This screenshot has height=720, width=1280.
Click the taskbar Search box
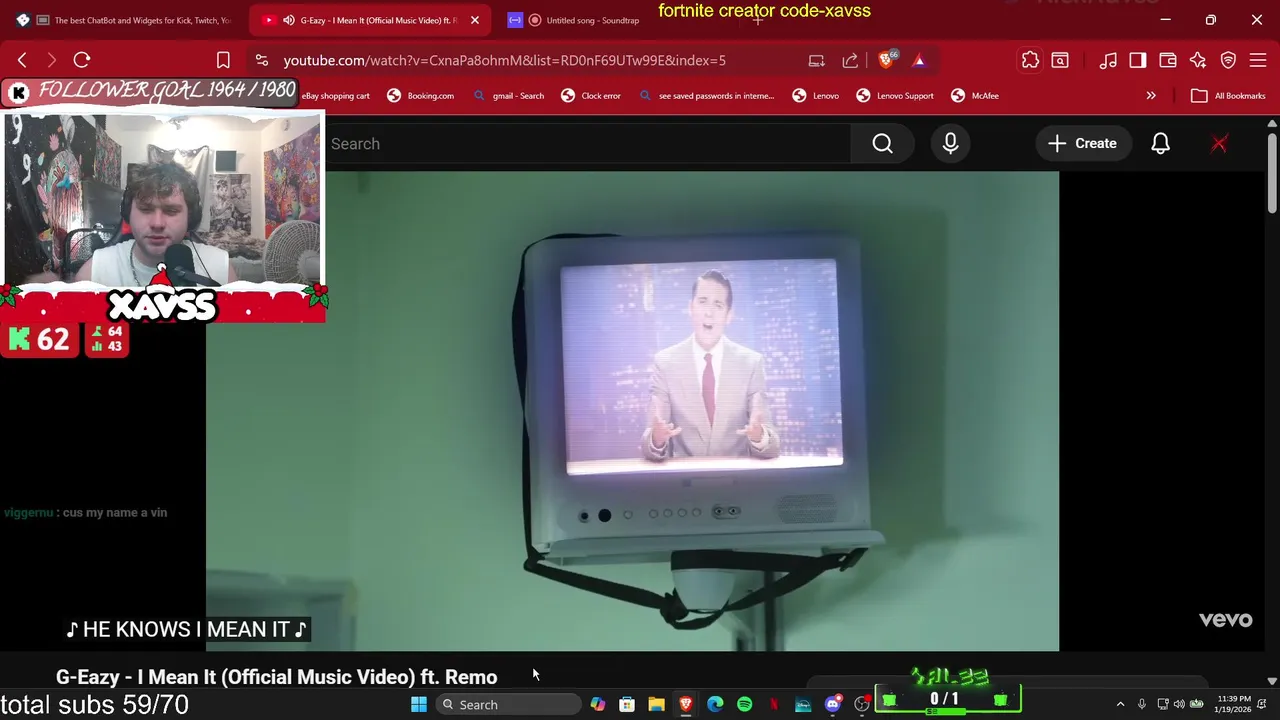(x=510, y=705)
